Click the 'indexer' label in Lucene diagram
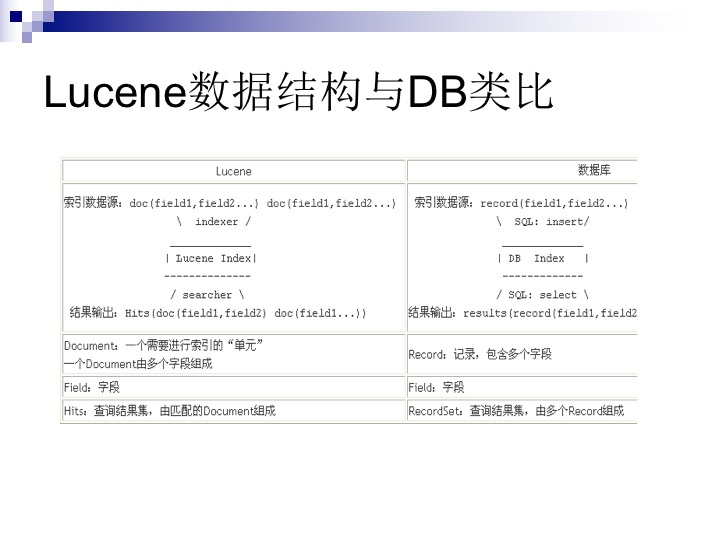 pyautogui.click(x=217, y=222)
